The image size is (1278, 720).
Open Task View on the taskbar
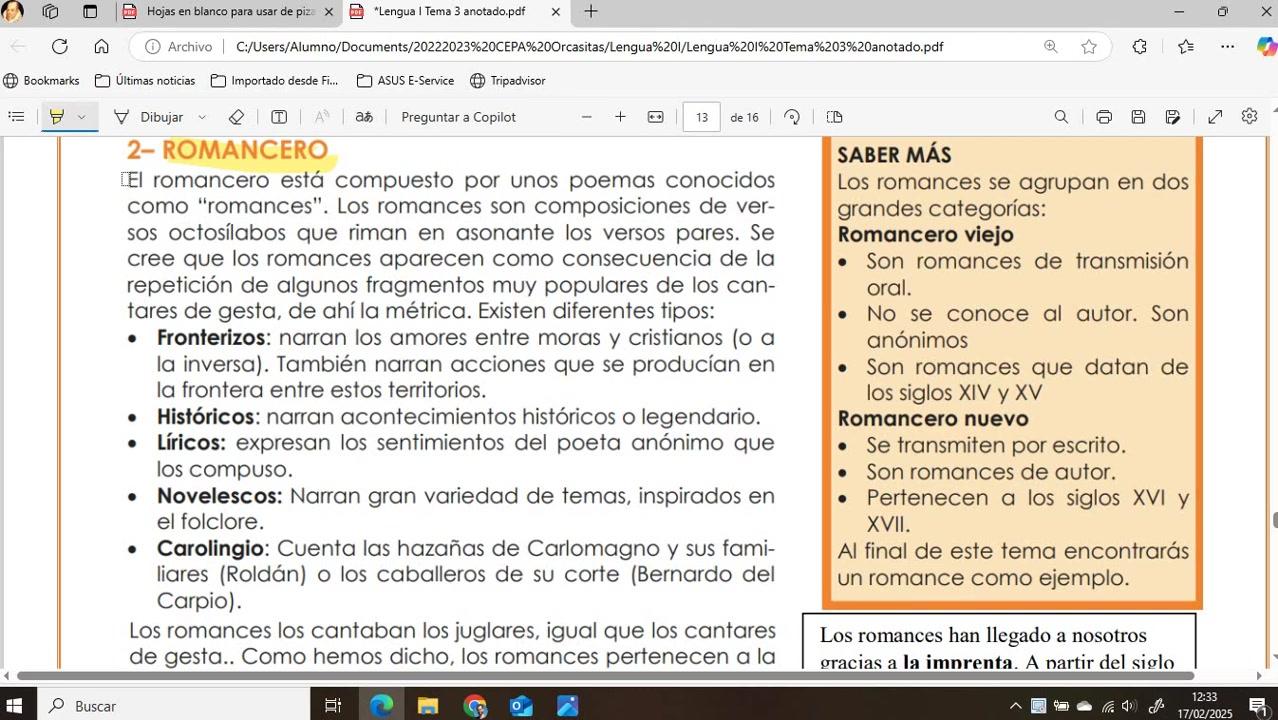(x=333, y=705)
